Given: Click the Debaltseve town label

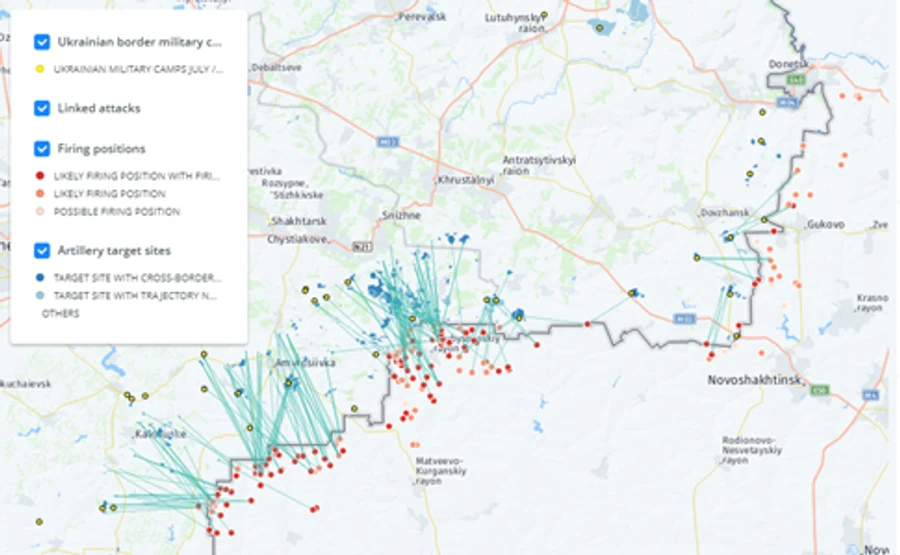Looking at the screenshot, I should [x=276, y=67].
